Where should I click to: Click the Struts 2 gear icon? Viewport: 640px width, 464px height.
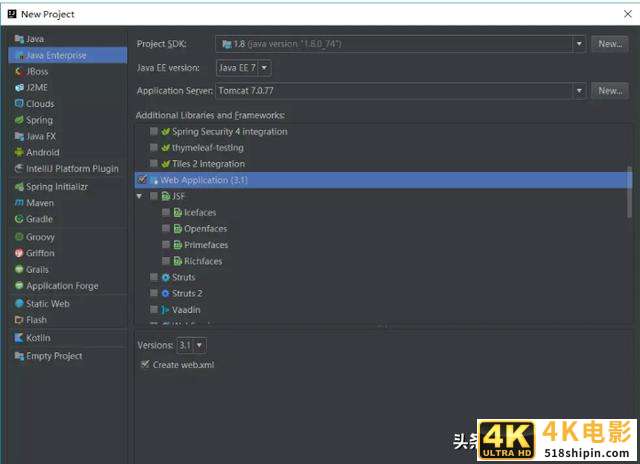click(165, 293)
